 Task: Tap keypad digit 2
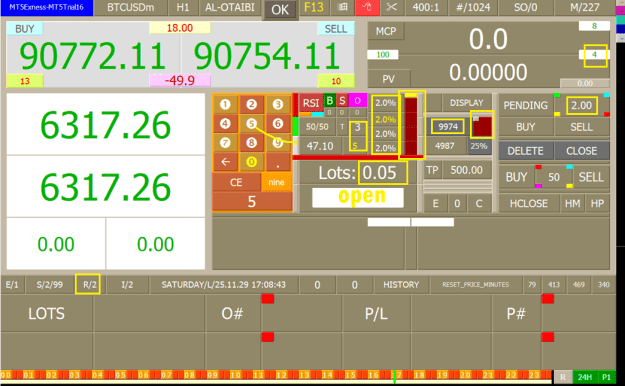(x=252, y=104)
